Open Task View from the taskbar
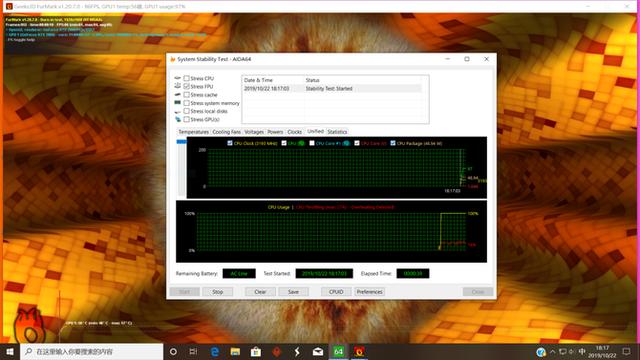Viewport: 640px width, 360px height. coord(193,351)
